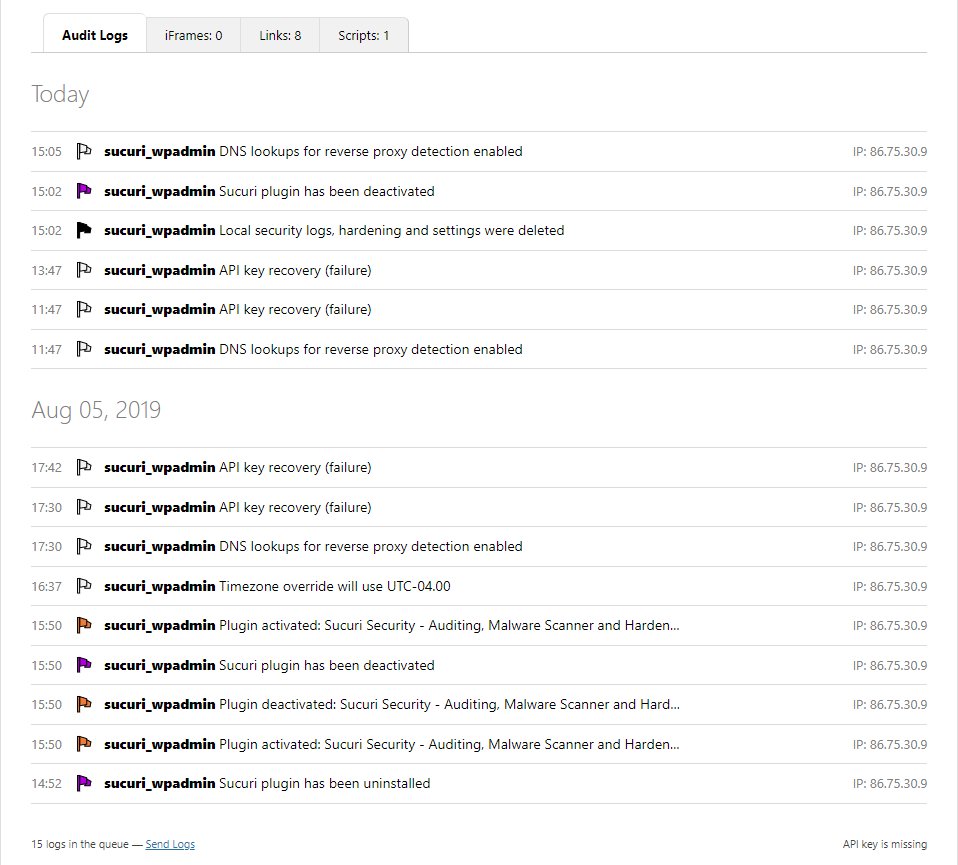958x865 pixels.
Task: Switch to the Audit Logs tab
Action: click(95, 35)
